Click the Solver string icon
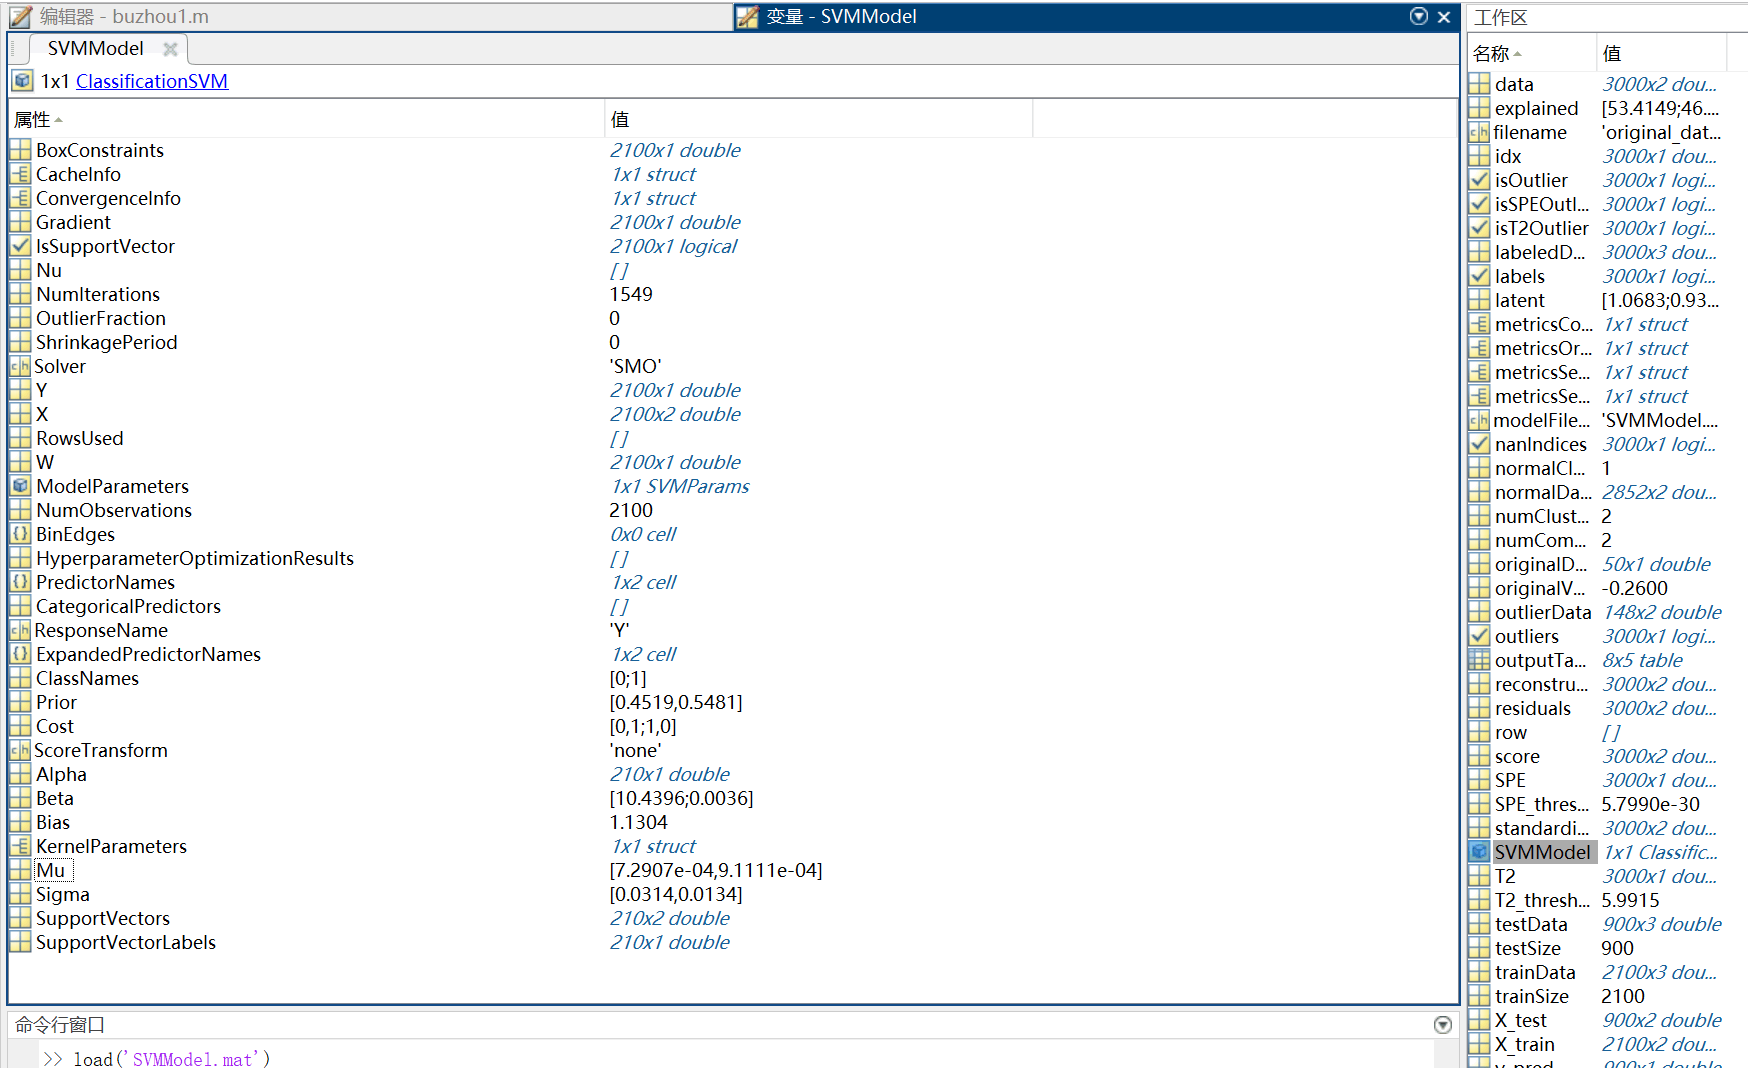The width and height of the screenshot is (1748, 1068). coord(20,367)
